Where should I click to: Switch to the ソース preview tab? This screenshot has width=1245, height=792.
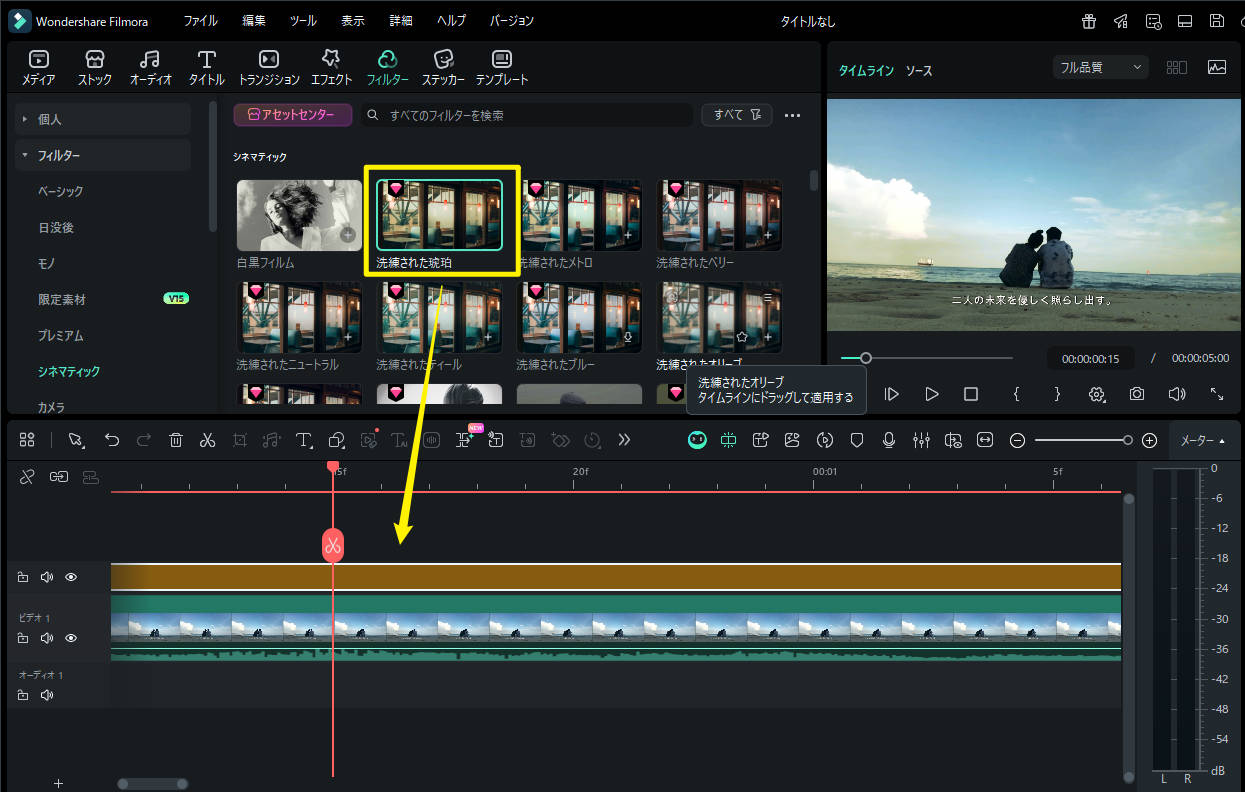click(918, 71)
